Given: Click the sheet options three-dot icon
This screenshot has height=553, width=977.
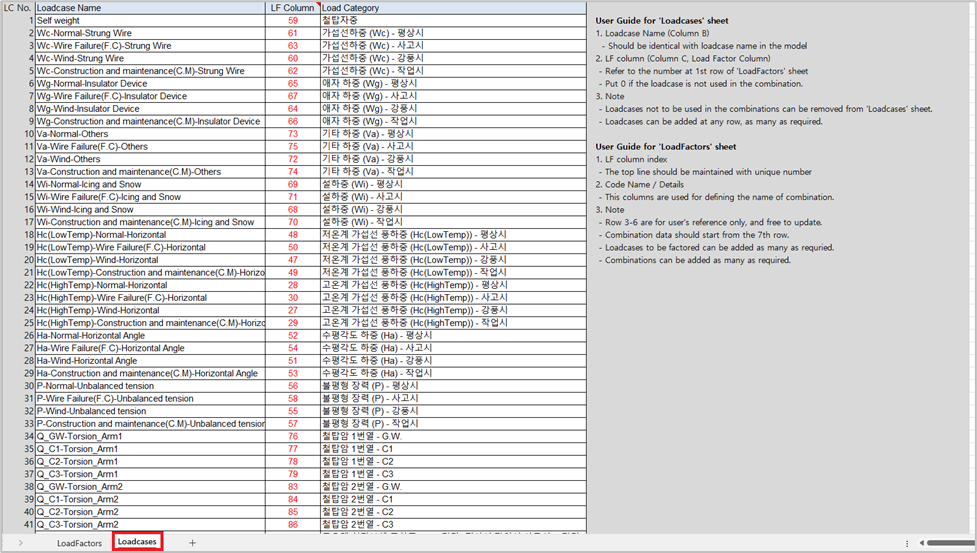Looking at the screenshot, I should 907,543.
